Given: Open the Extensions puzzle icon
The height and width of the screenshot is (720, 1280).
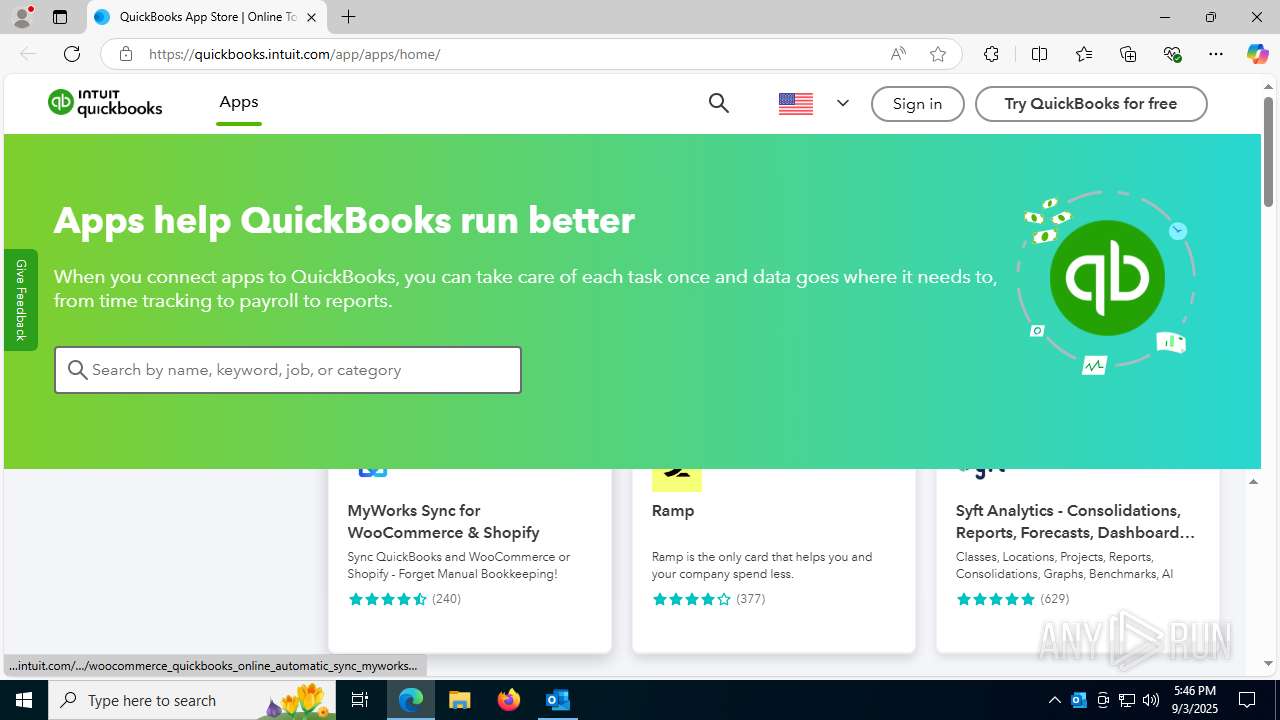Looking at the screenshot, I should (x=991, y=54).
